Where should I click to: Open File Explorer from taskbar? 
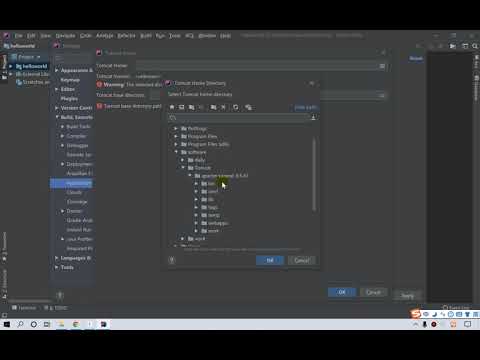61,324
